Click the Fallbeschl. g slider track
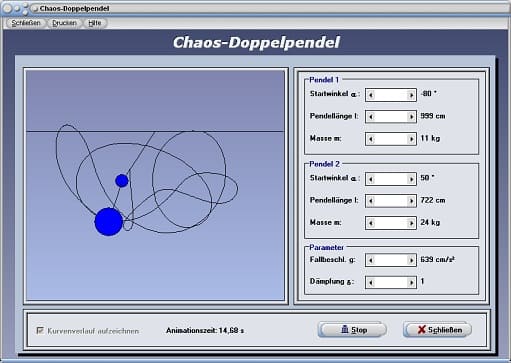 (x=391, y=260)
